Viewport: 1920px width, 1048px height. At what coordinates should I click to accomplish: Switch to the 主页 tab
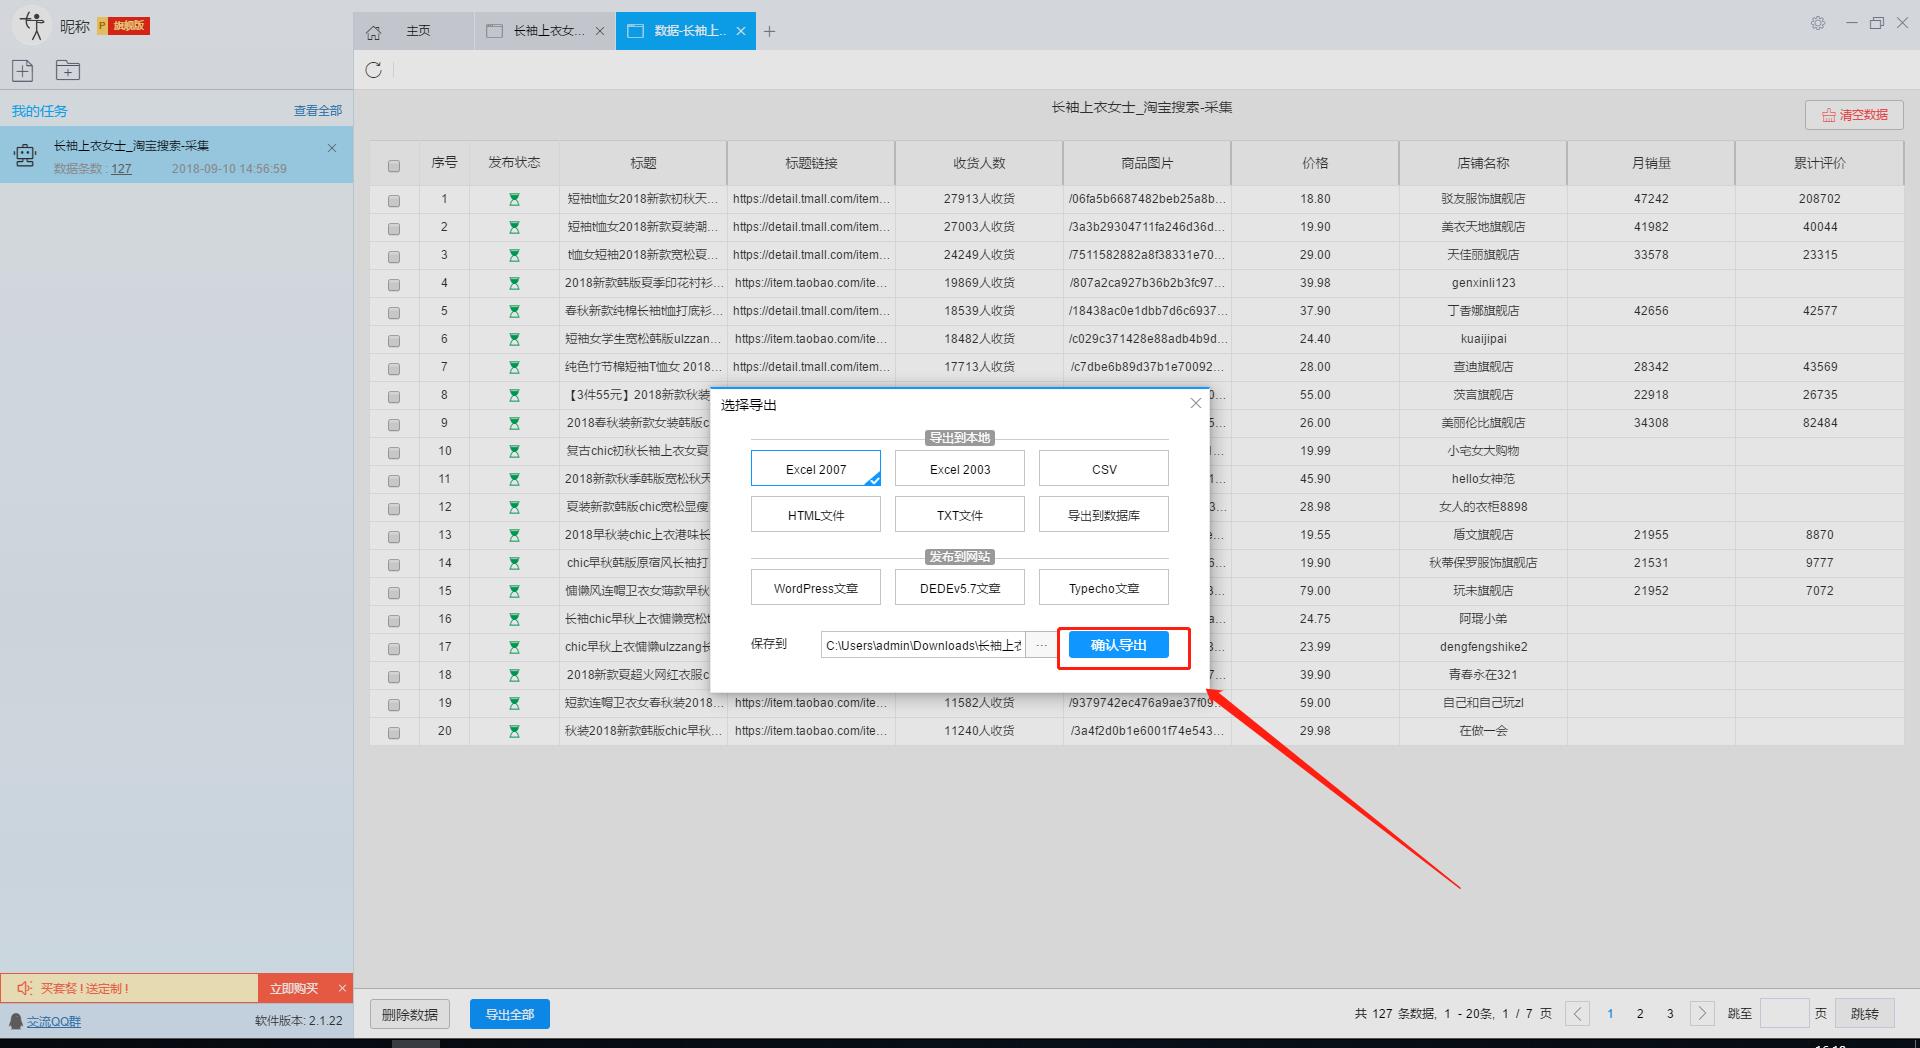pyautogui.click(x=414, y=31)
